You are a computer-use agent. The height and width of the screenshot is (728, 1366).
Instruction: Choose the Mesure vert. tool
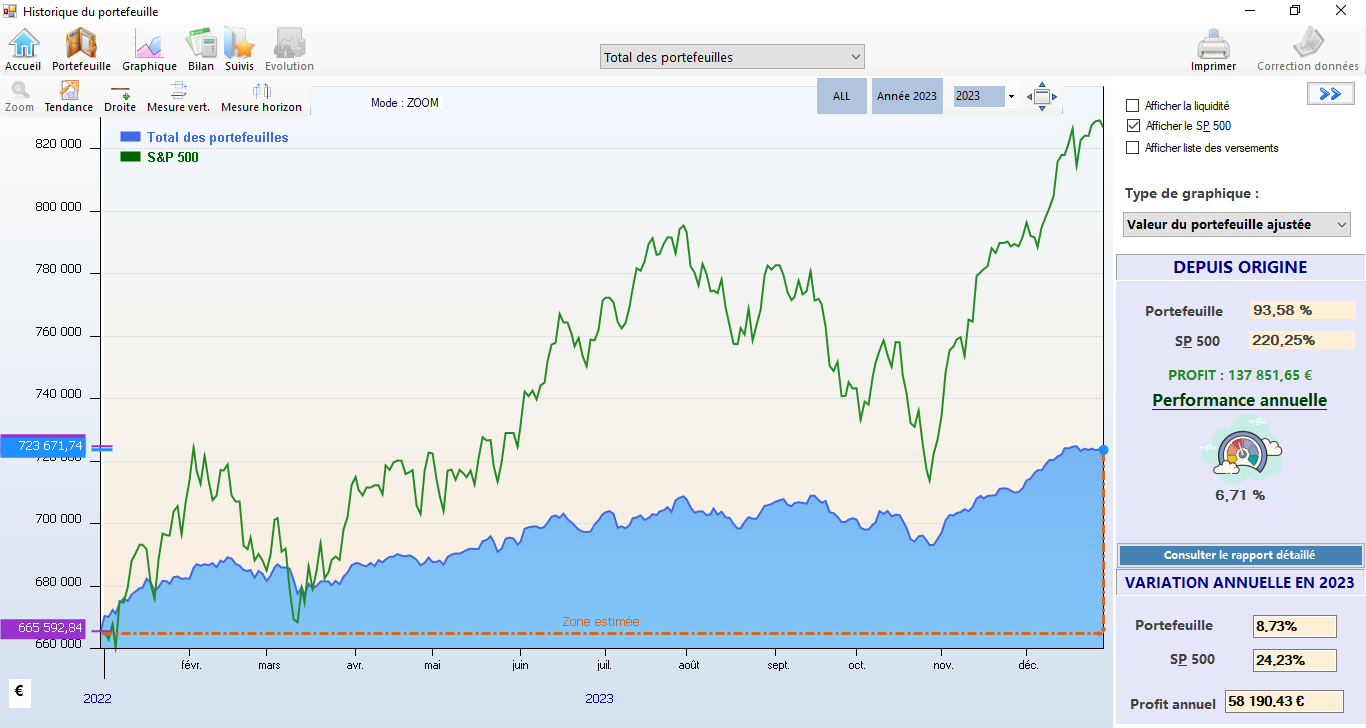(178, 97)
